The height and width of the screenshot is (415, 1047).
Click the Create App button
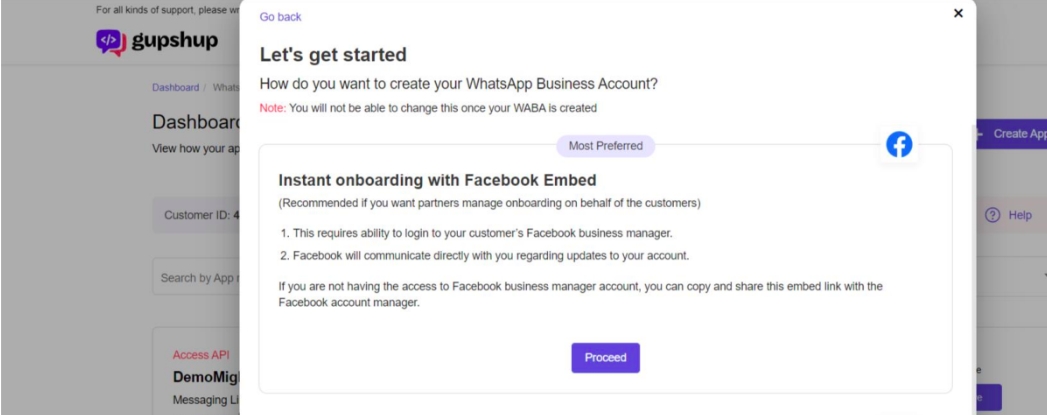coord(1012,134)
